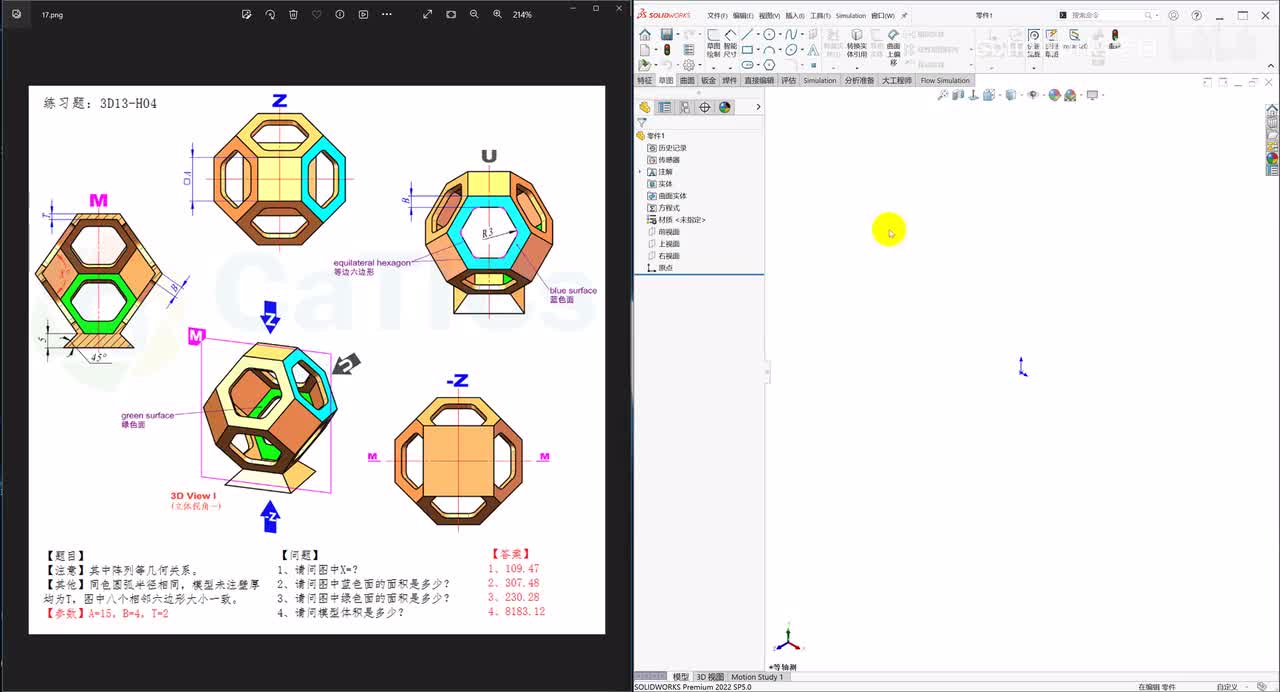
Task: Select the Arc sketch tool
Action: pos(769,49)
